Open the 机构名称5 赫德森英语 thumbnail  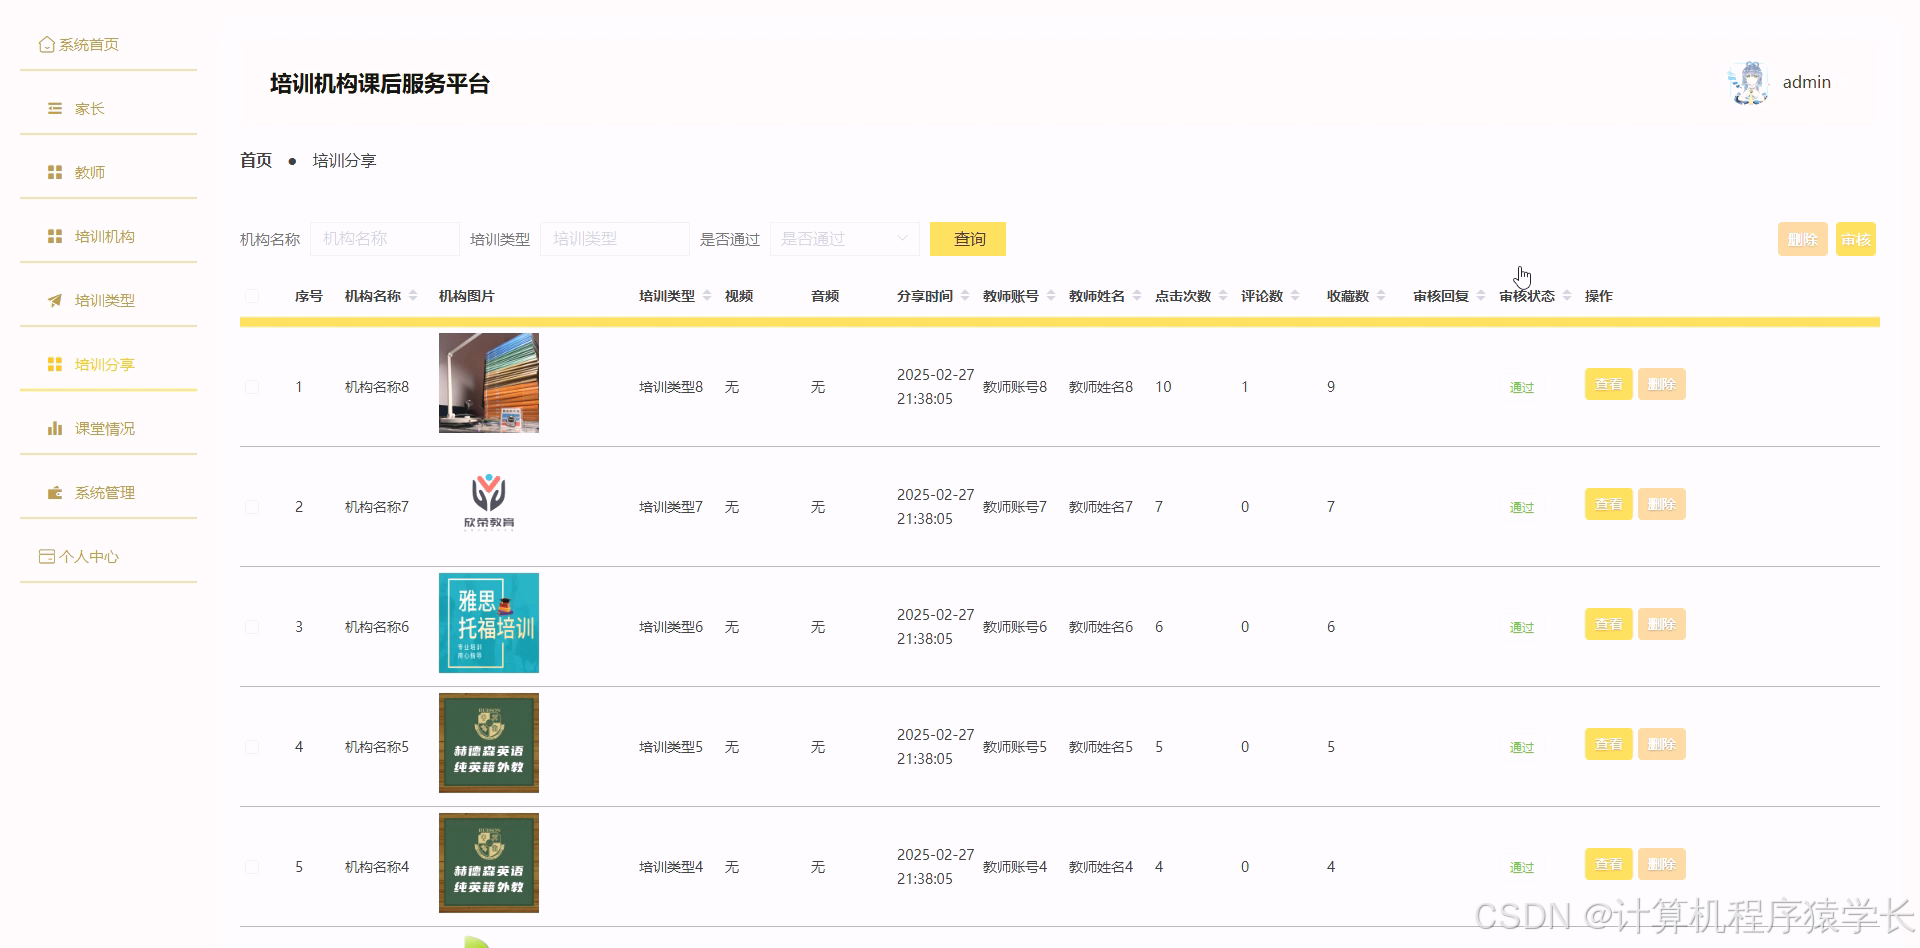point(489,743)
